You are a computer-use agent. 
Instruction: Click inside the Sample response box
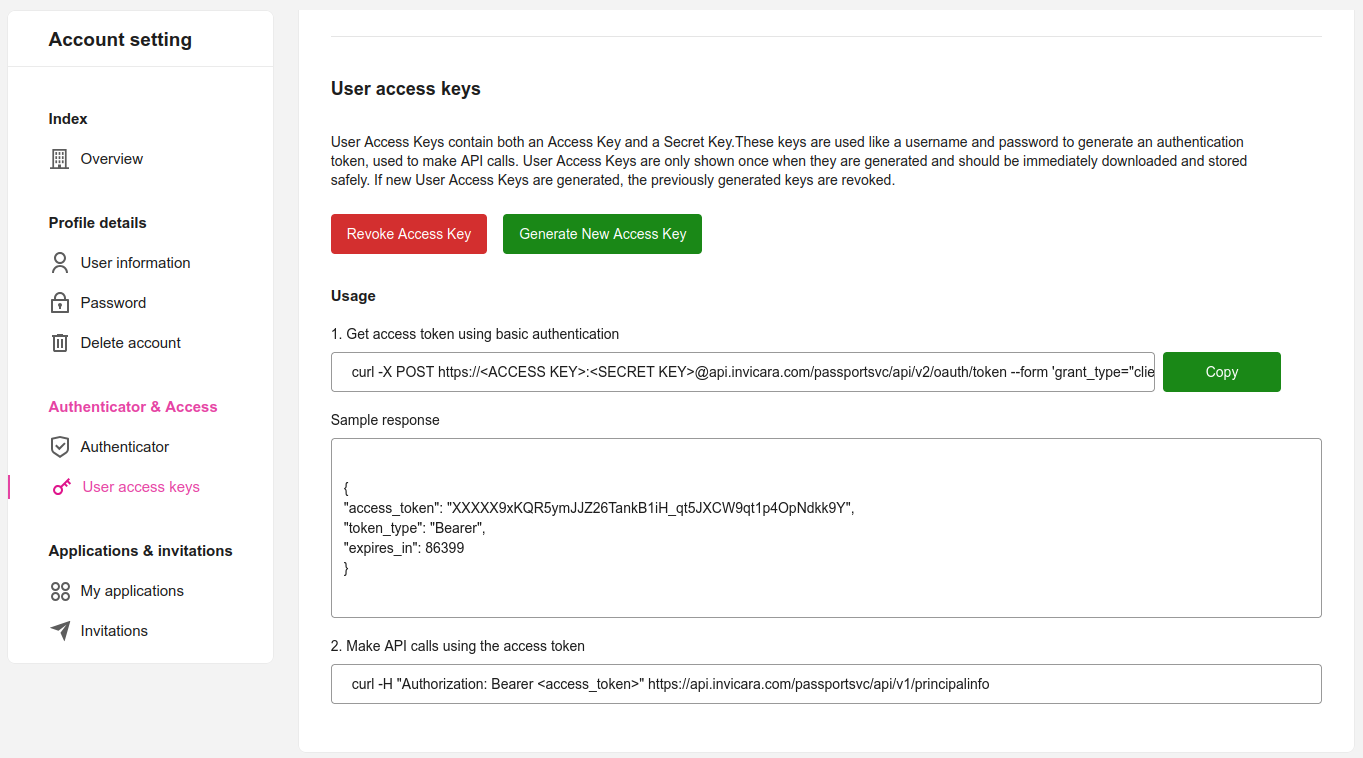tap(826, 528)
